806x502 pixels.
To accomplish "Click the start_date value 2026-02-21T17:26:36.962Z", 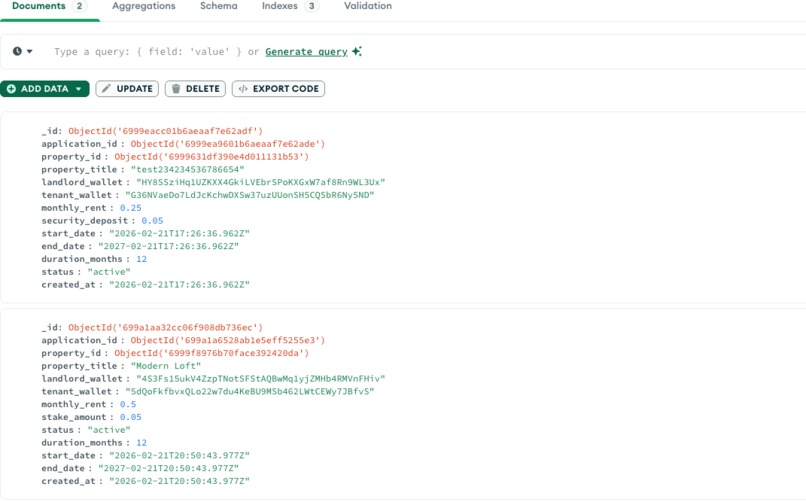I will pyautogui.click(x=179, y=234).
